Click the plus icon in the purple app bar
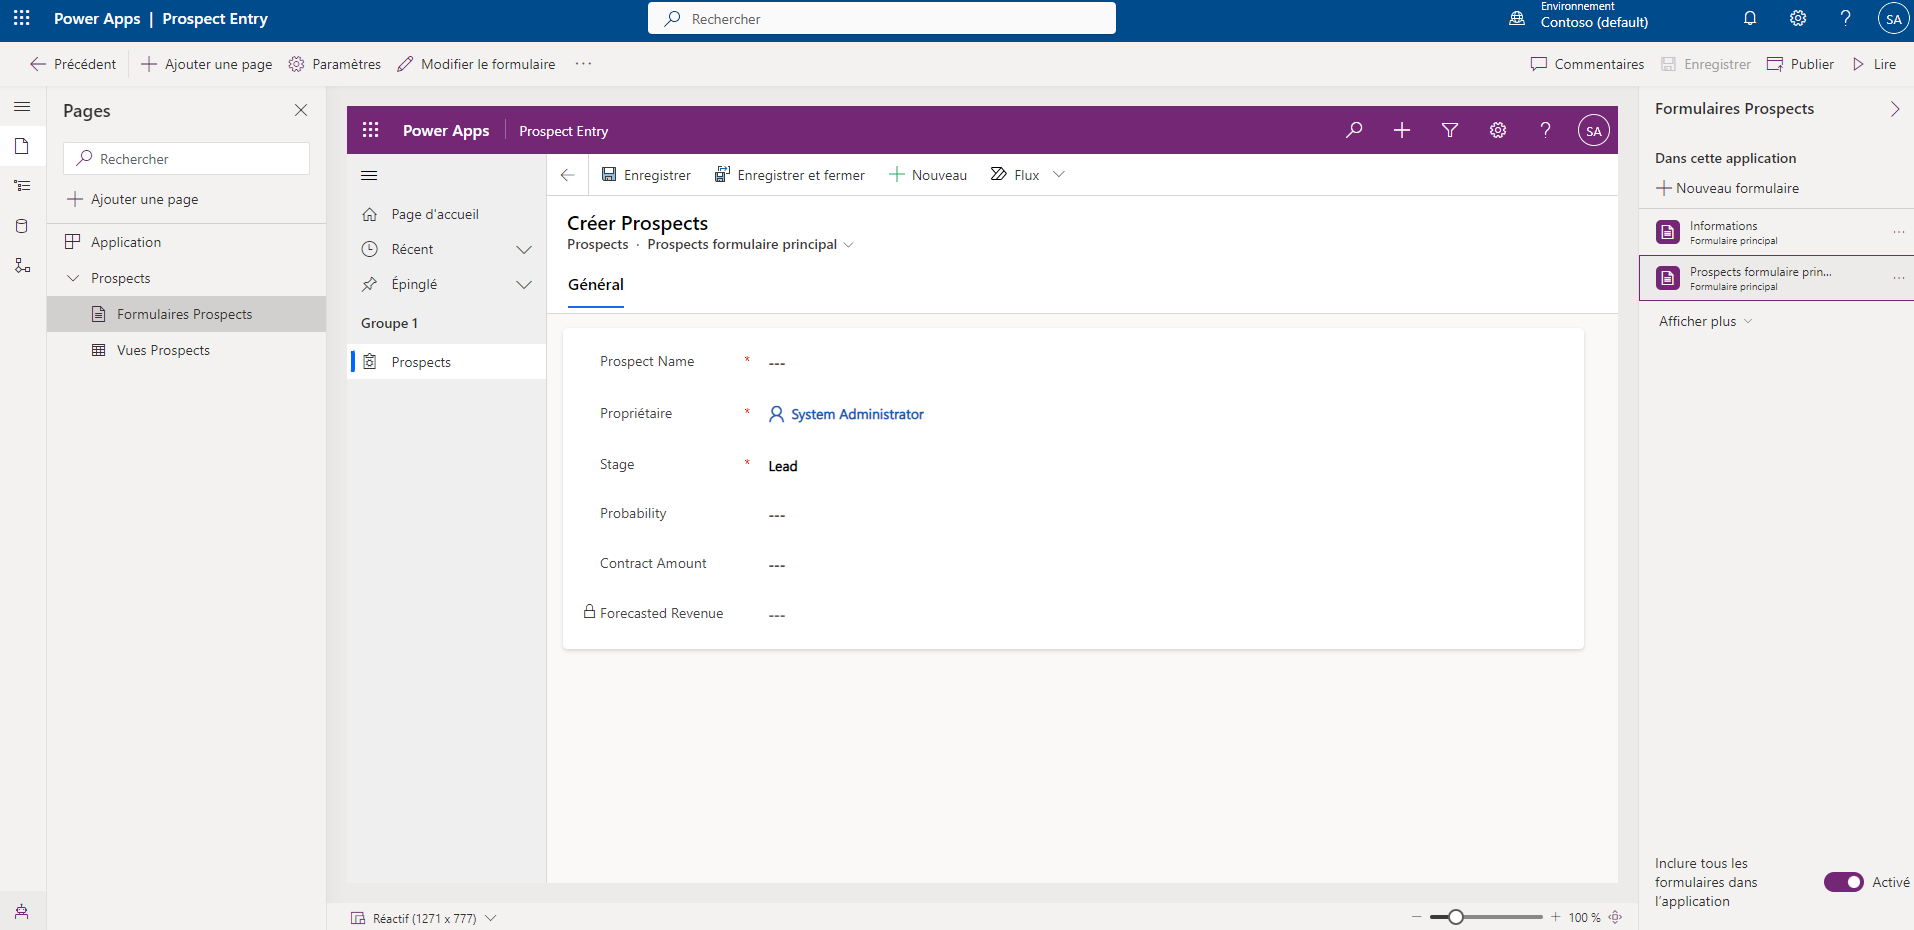The image size is (1914, 930). [1402, 130]
